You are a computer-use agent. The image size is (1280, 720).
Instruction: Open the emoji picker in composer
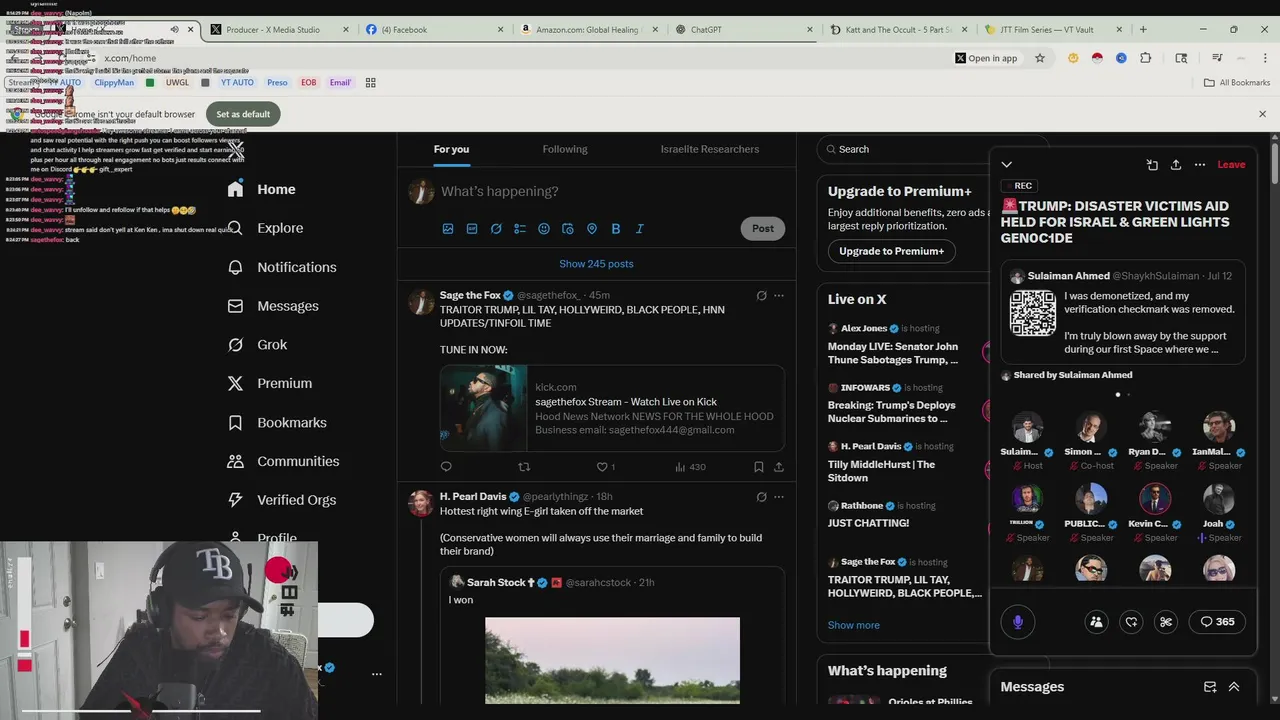coord(544,229)
